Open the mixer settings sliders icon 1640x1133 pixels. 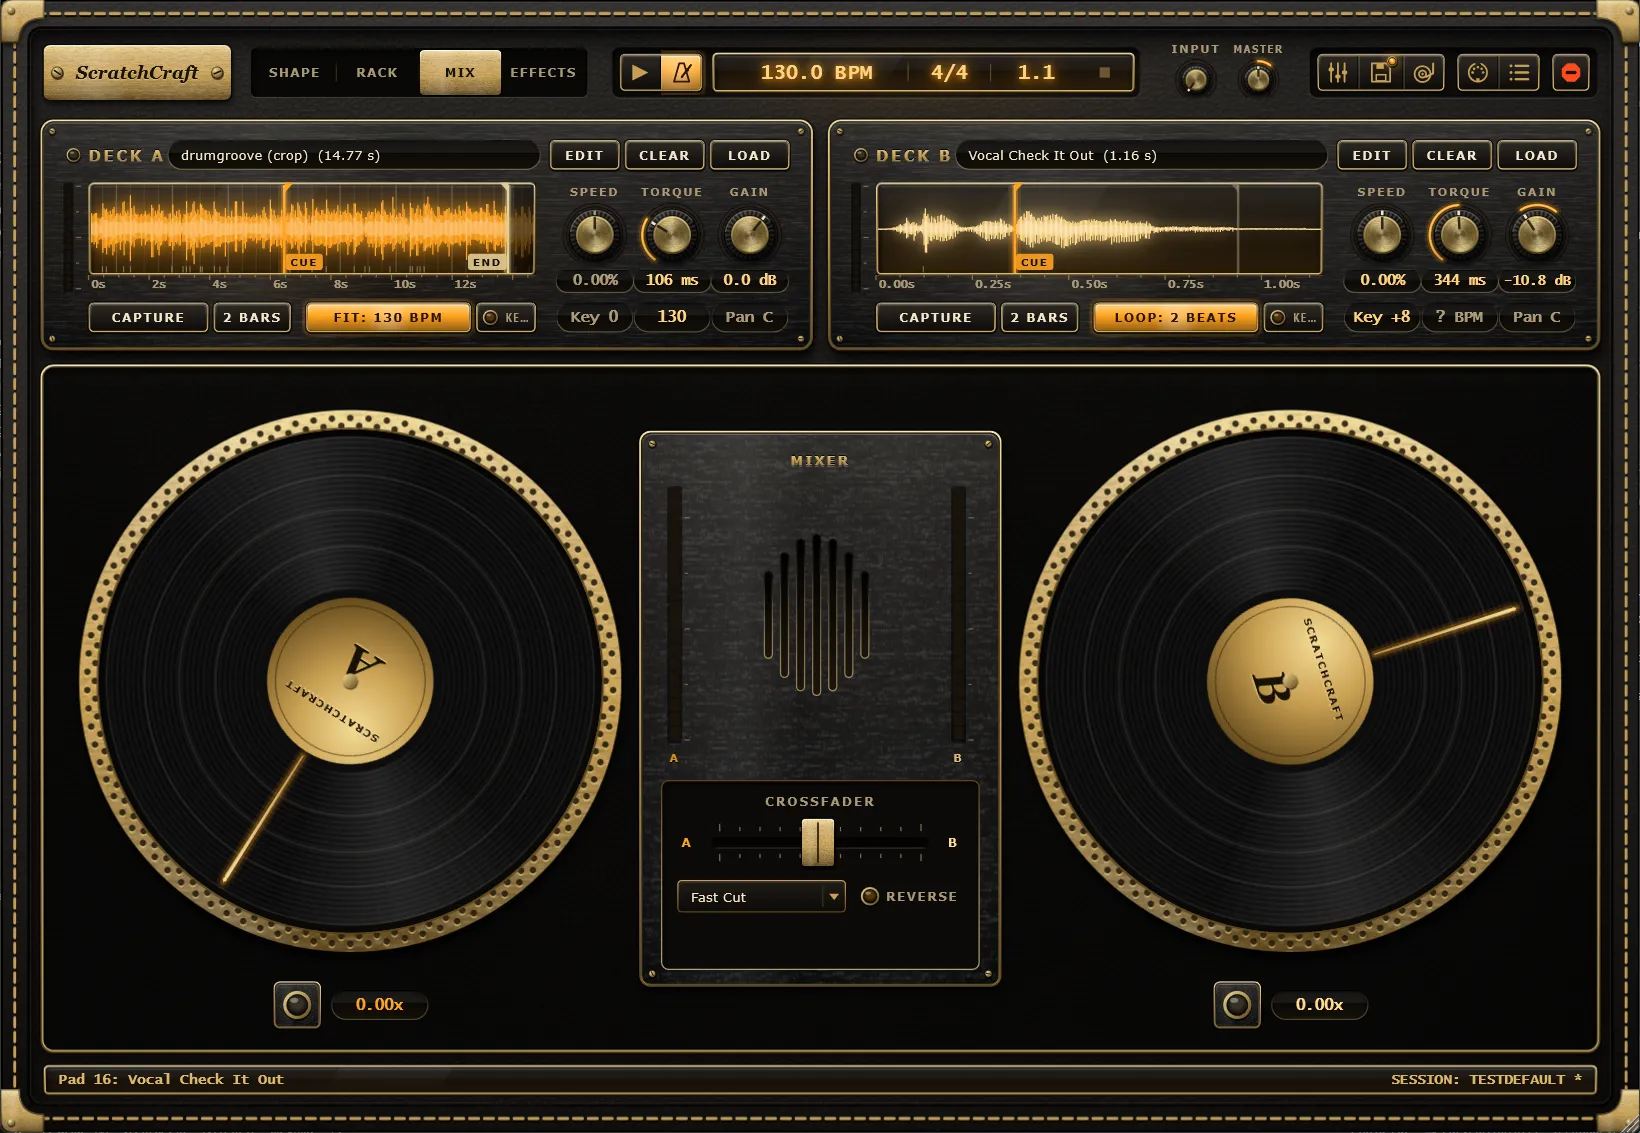click(x=1338, y=73)
